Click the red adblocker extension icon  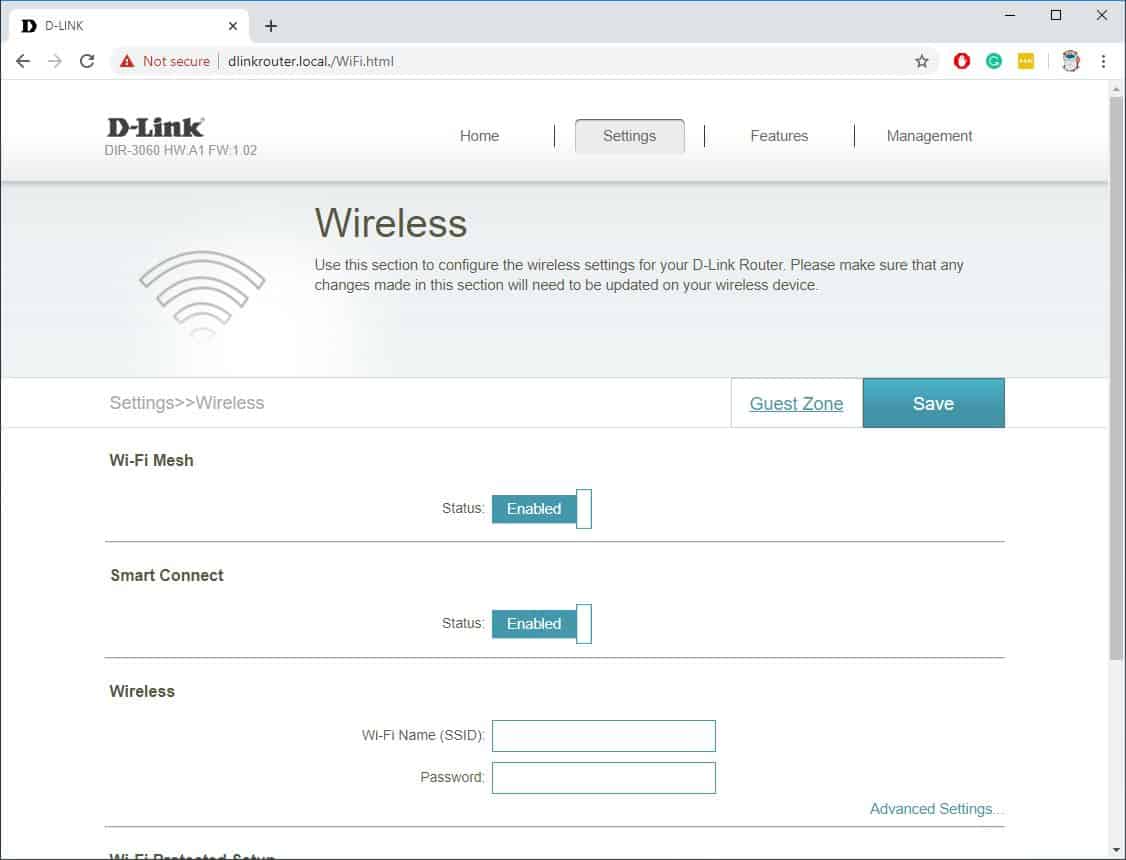(961, 61)
